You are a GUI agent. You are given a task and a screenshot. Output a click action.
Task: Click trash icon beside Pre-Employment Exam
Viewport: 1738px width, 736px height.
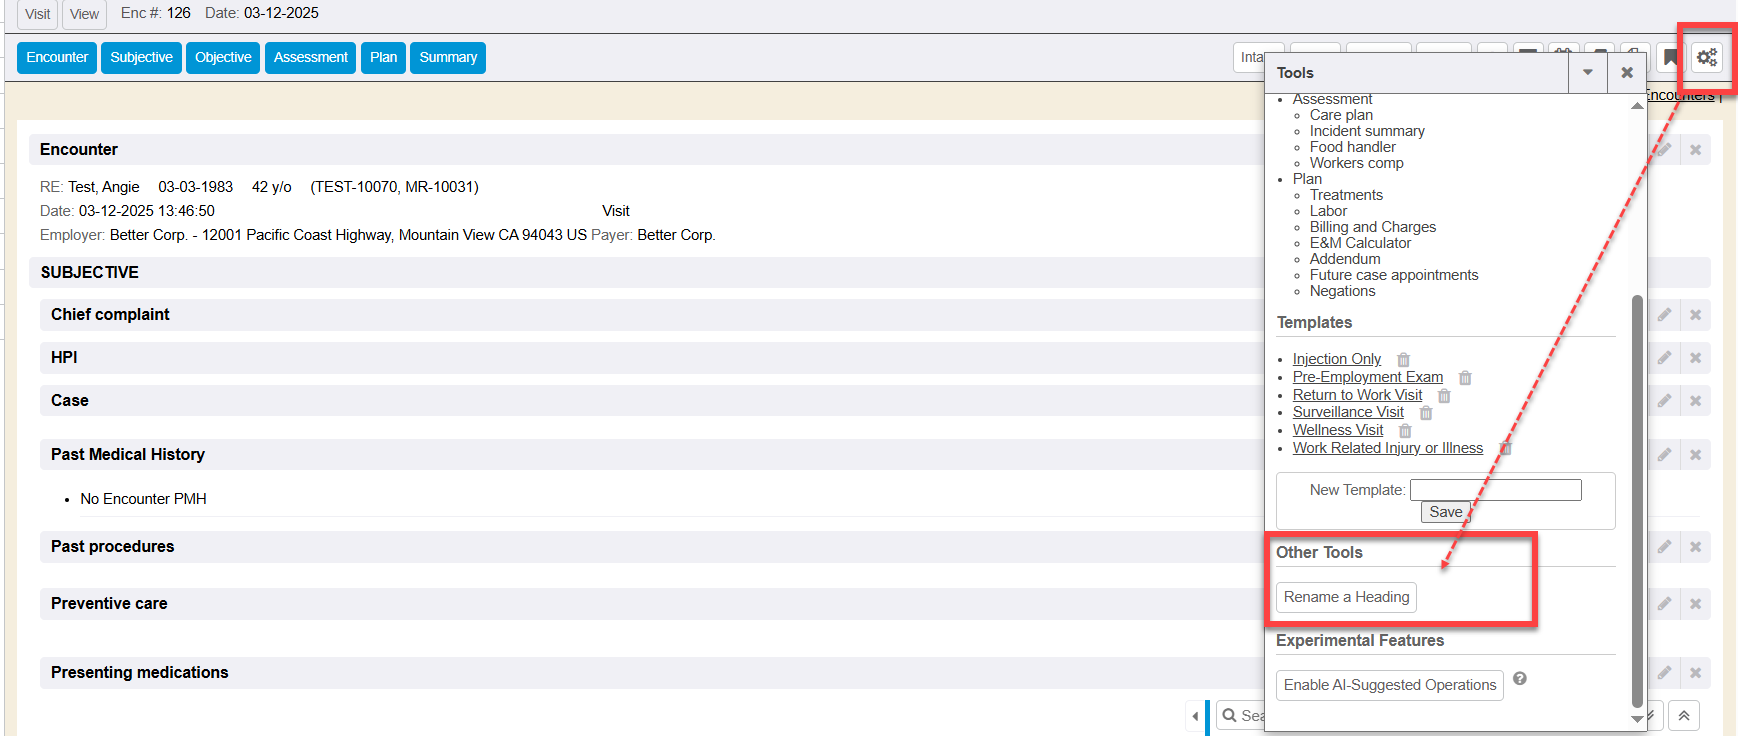[1465, 378]
